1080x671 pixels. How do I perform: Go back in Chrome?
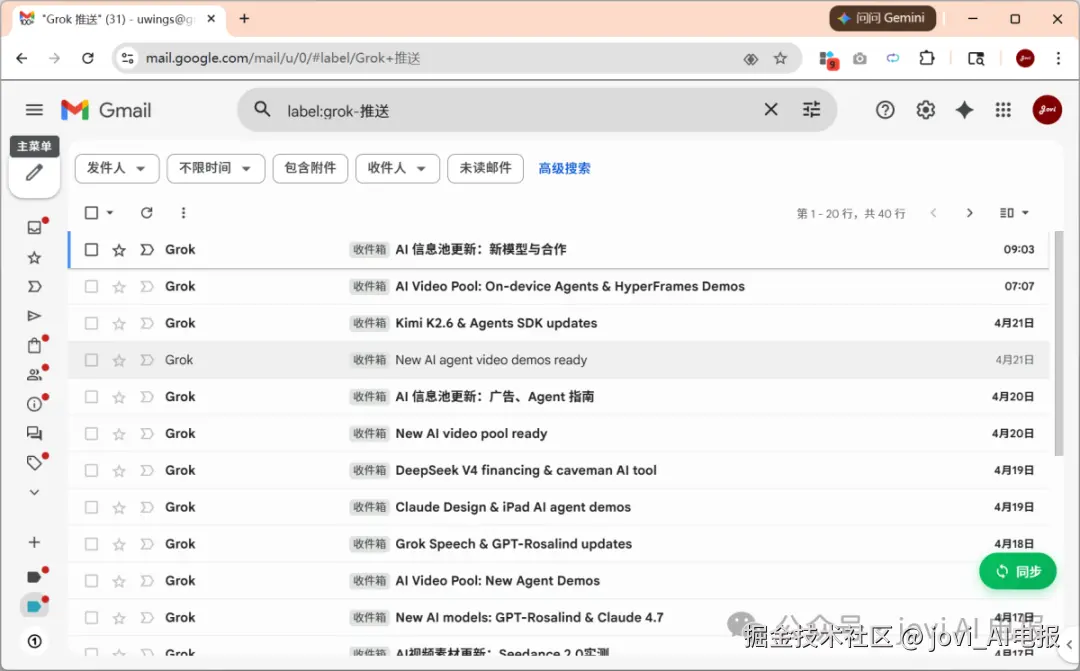[x=22, y=59]
